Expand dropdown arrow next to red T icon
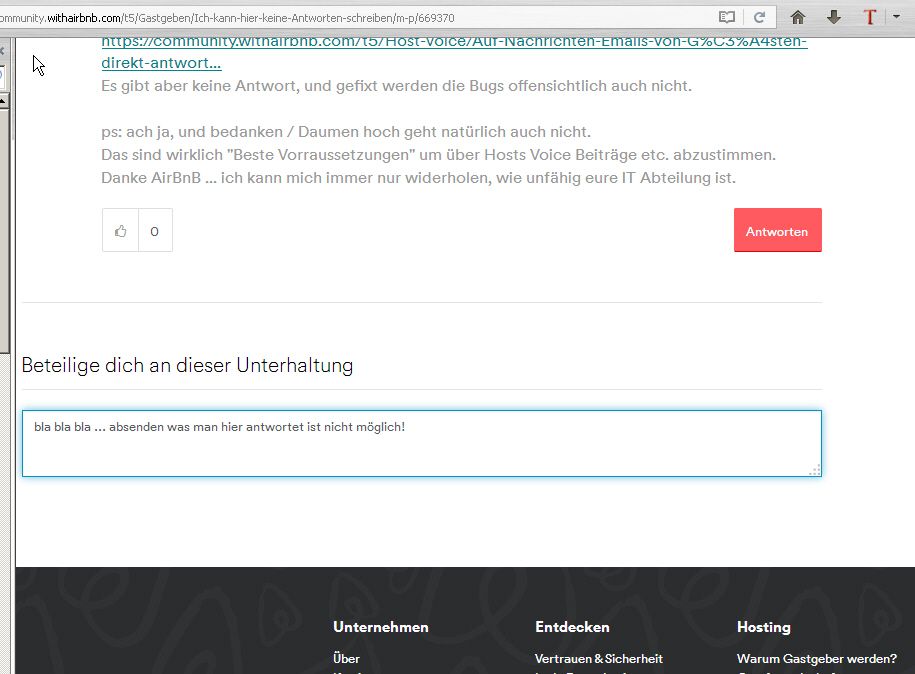The width and height of the screenshot is (915, 674). pyautogui.click(x=896, y=17)
